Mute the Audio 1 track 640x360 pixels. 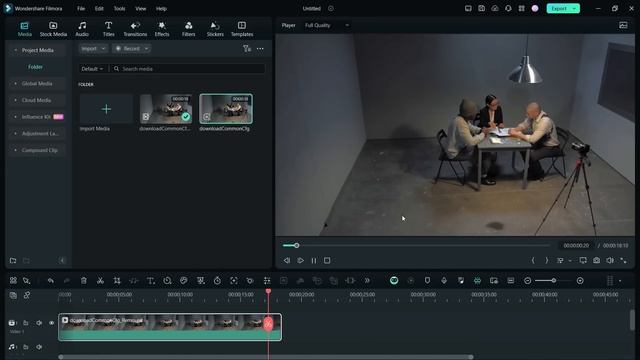click(39, 347)
